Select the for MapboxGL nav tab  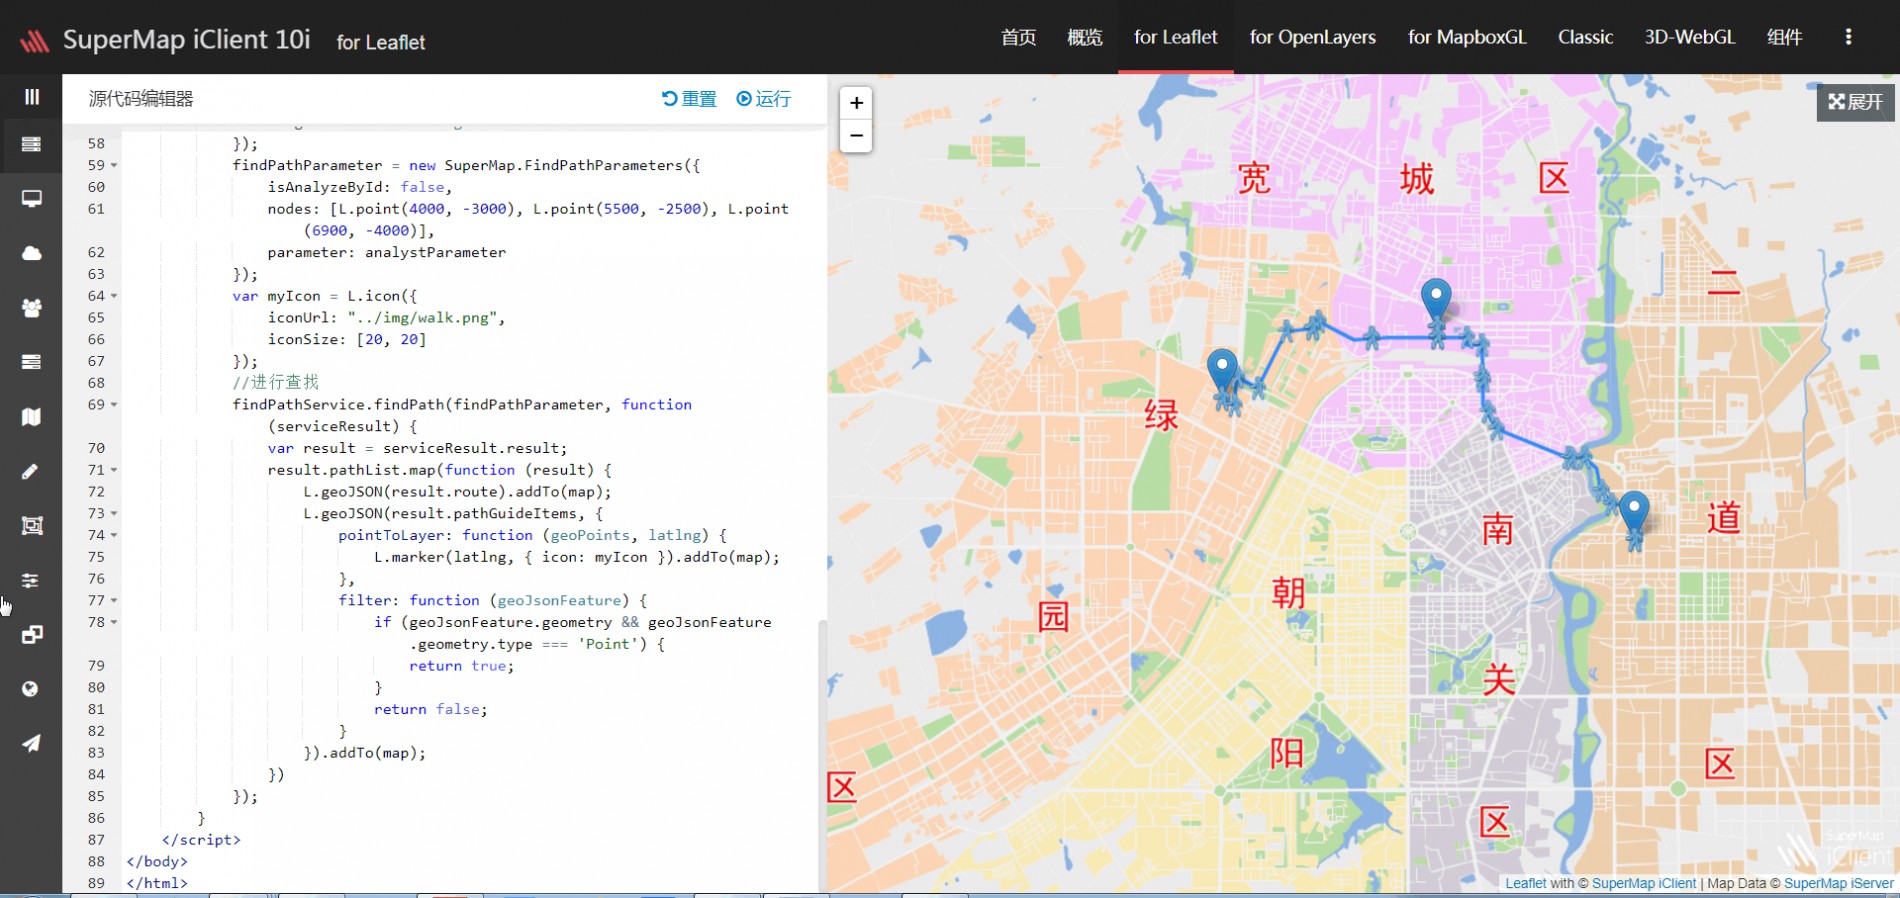[x=1467, y=37]
